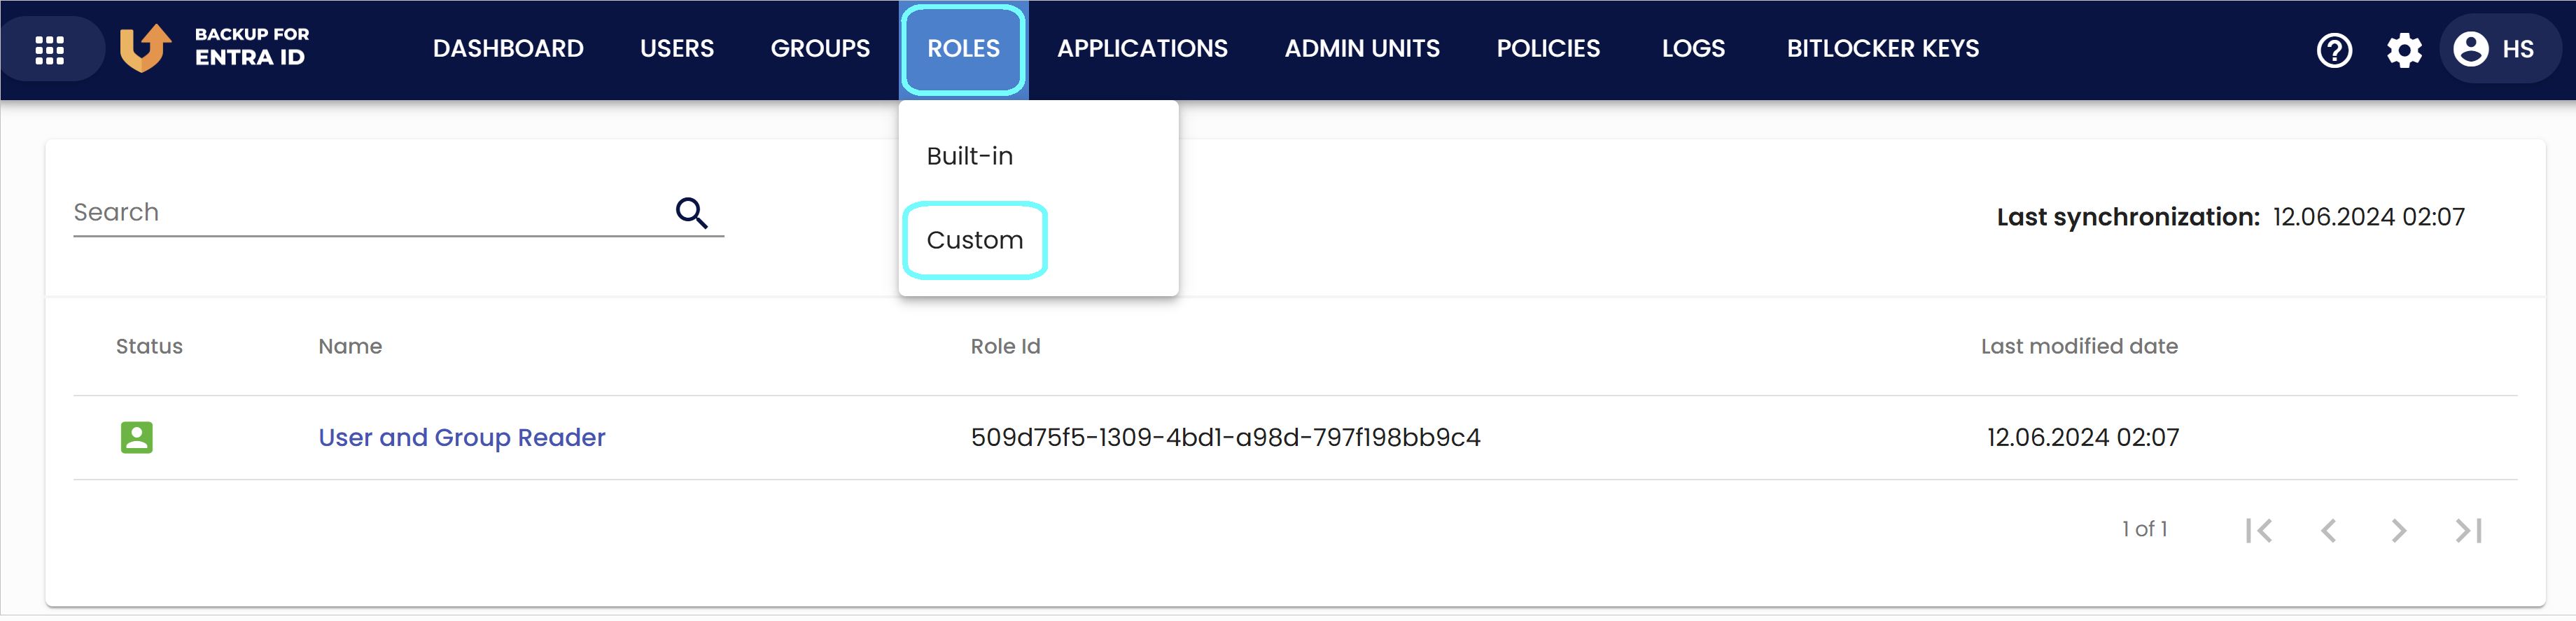Open the User and Group Reader role
The width and height of the screenshot is (2576, 621).
pos(462,438)
